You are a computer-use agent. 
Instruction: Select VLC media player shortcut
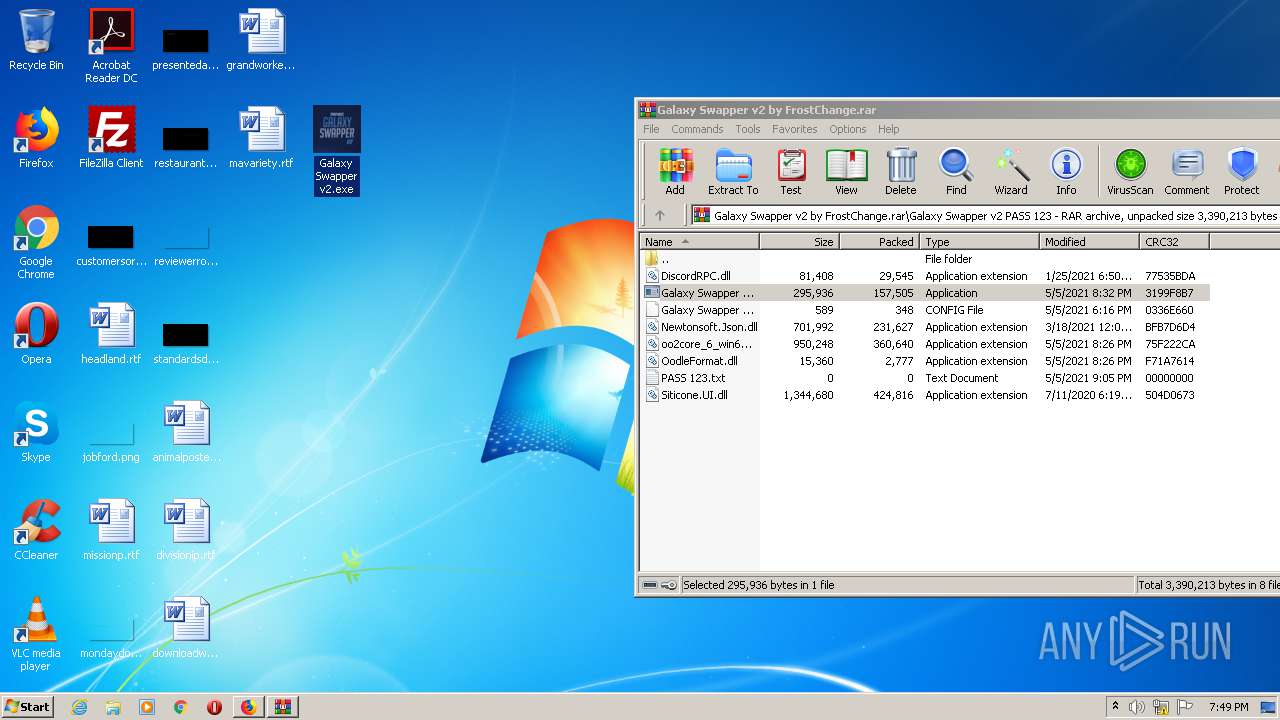click(36, 634)
